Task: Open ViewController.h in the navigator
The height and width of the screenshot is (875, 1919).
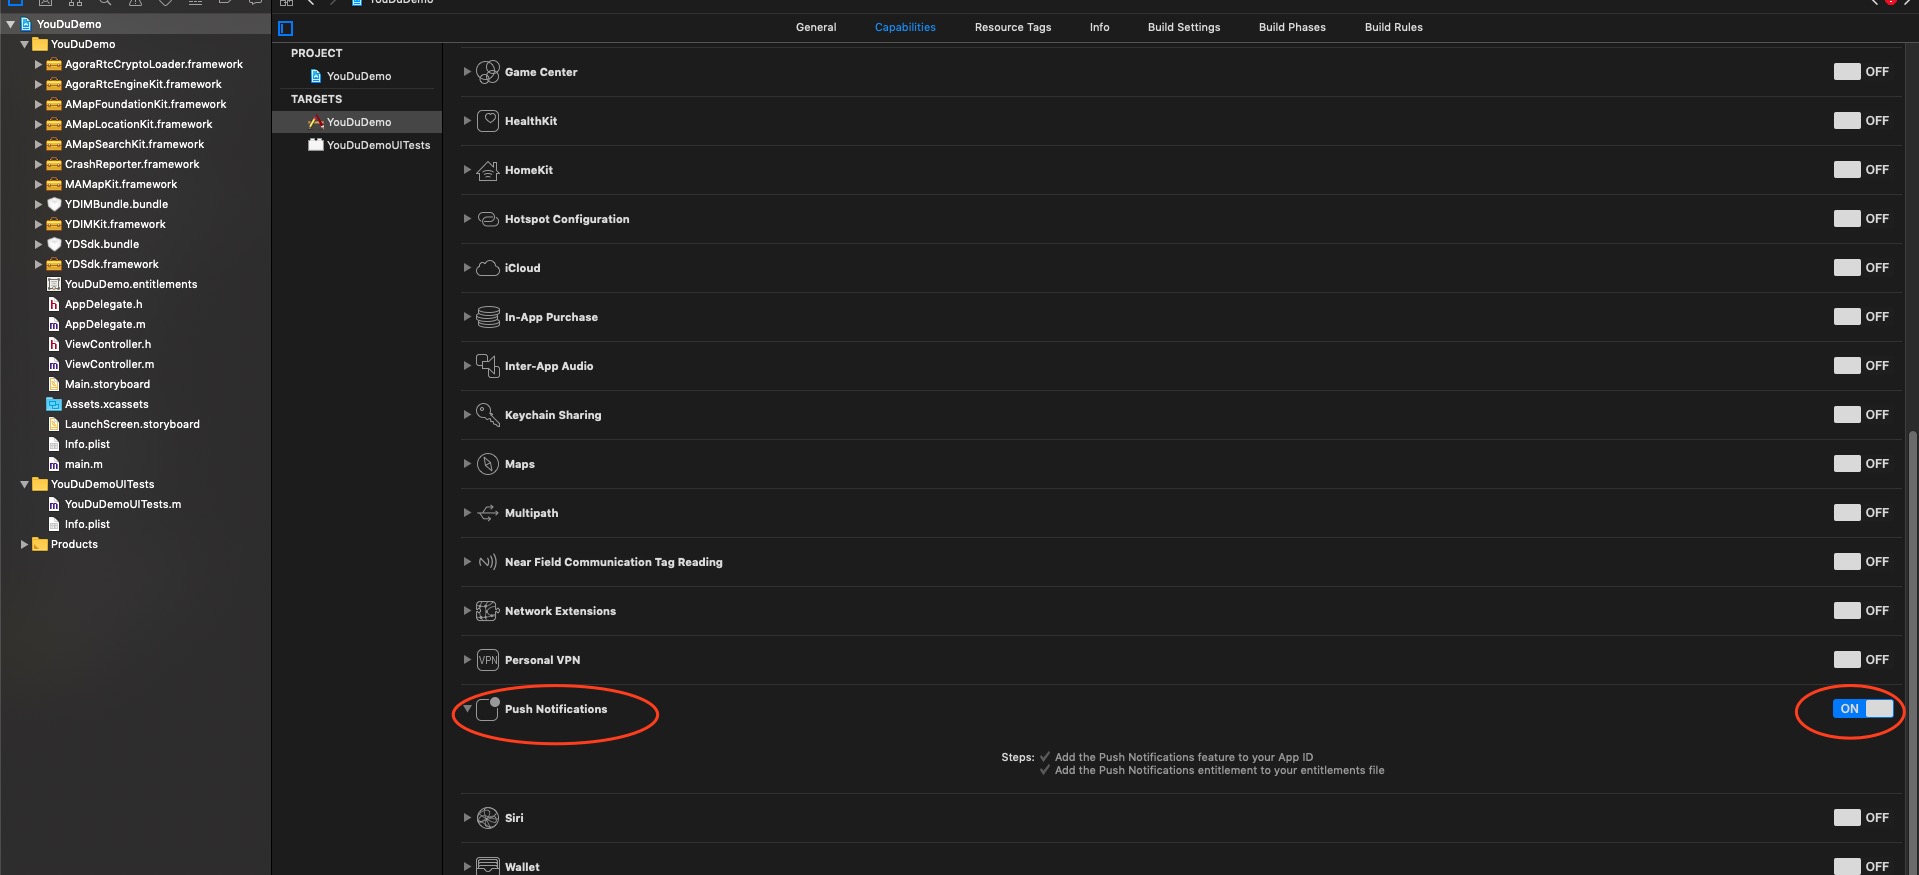Action: pos(108,344)
